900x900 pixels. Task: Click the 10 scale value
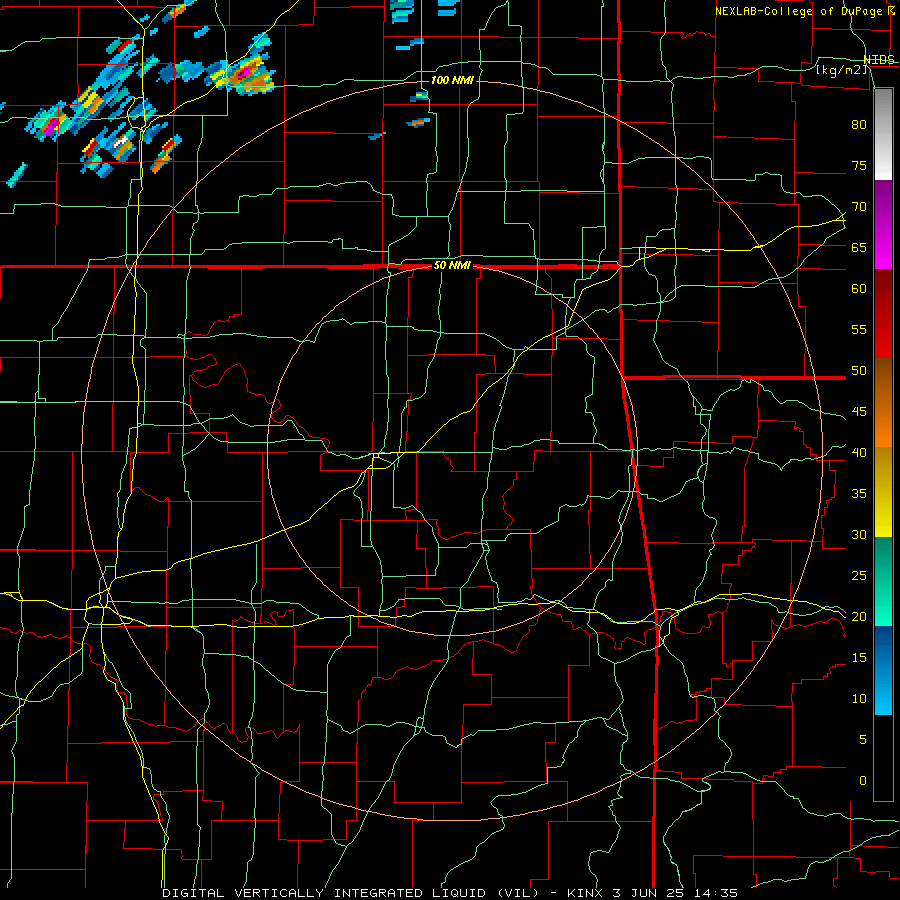(859, 699)
